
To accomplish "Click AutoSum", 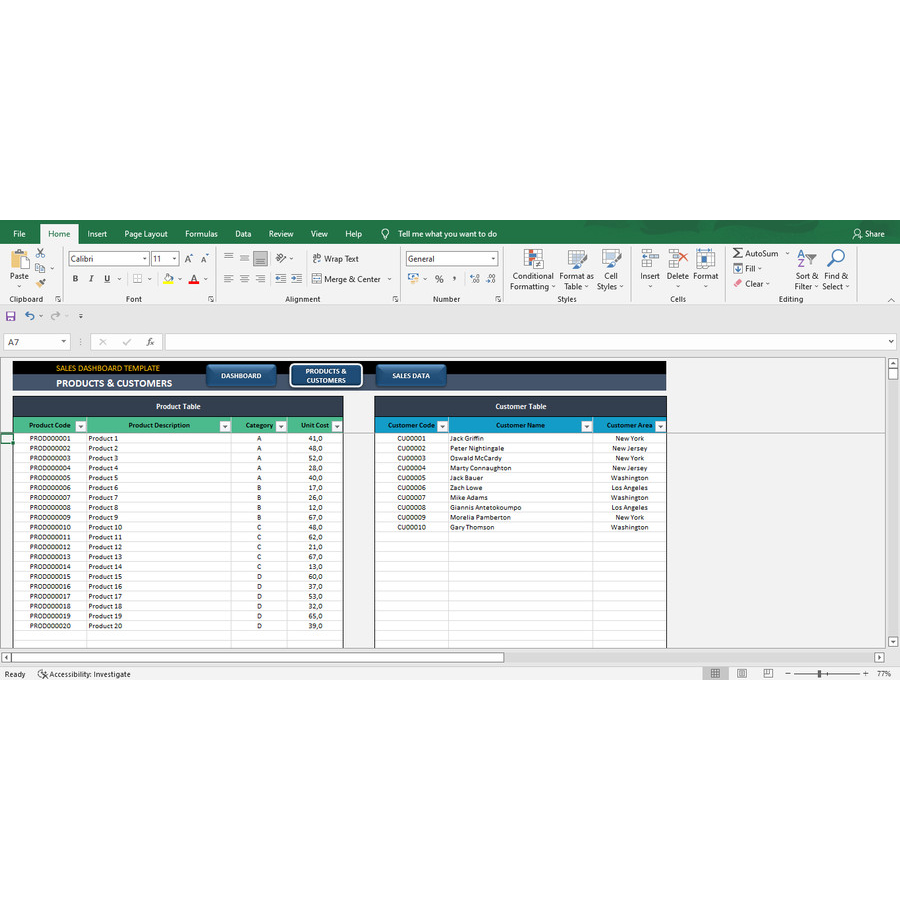I will (755, 253).
